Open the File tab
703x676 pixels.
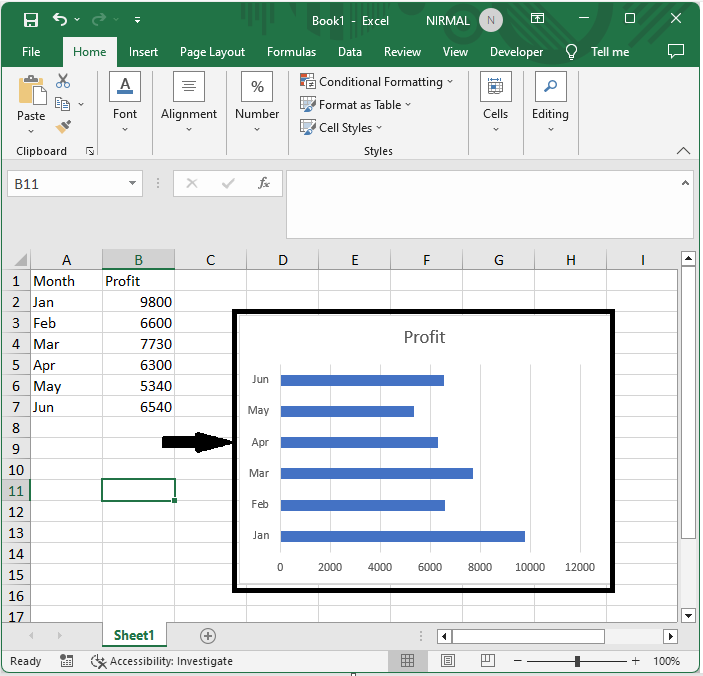tap(31, 52)
